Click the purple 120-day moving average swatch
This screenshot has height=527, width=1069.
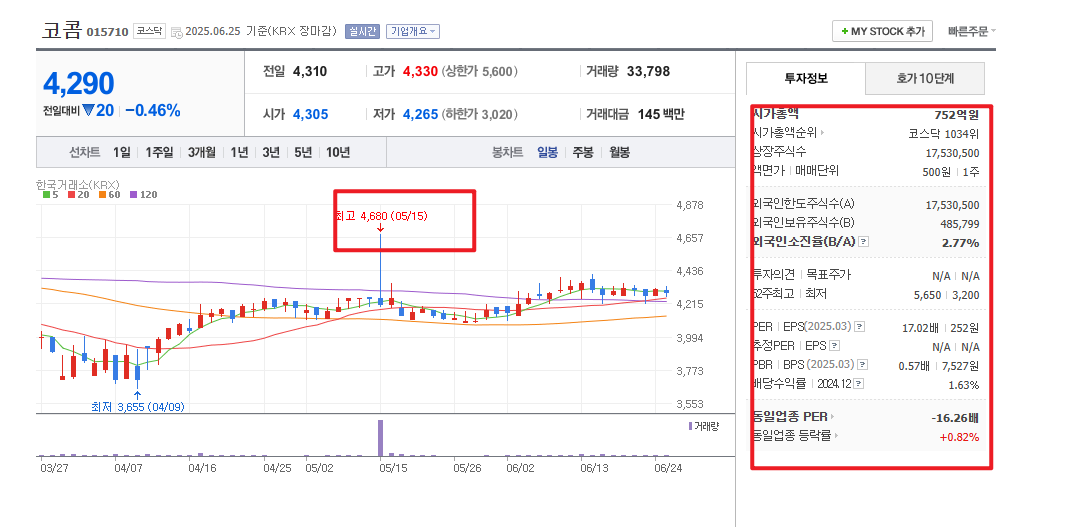134,195
